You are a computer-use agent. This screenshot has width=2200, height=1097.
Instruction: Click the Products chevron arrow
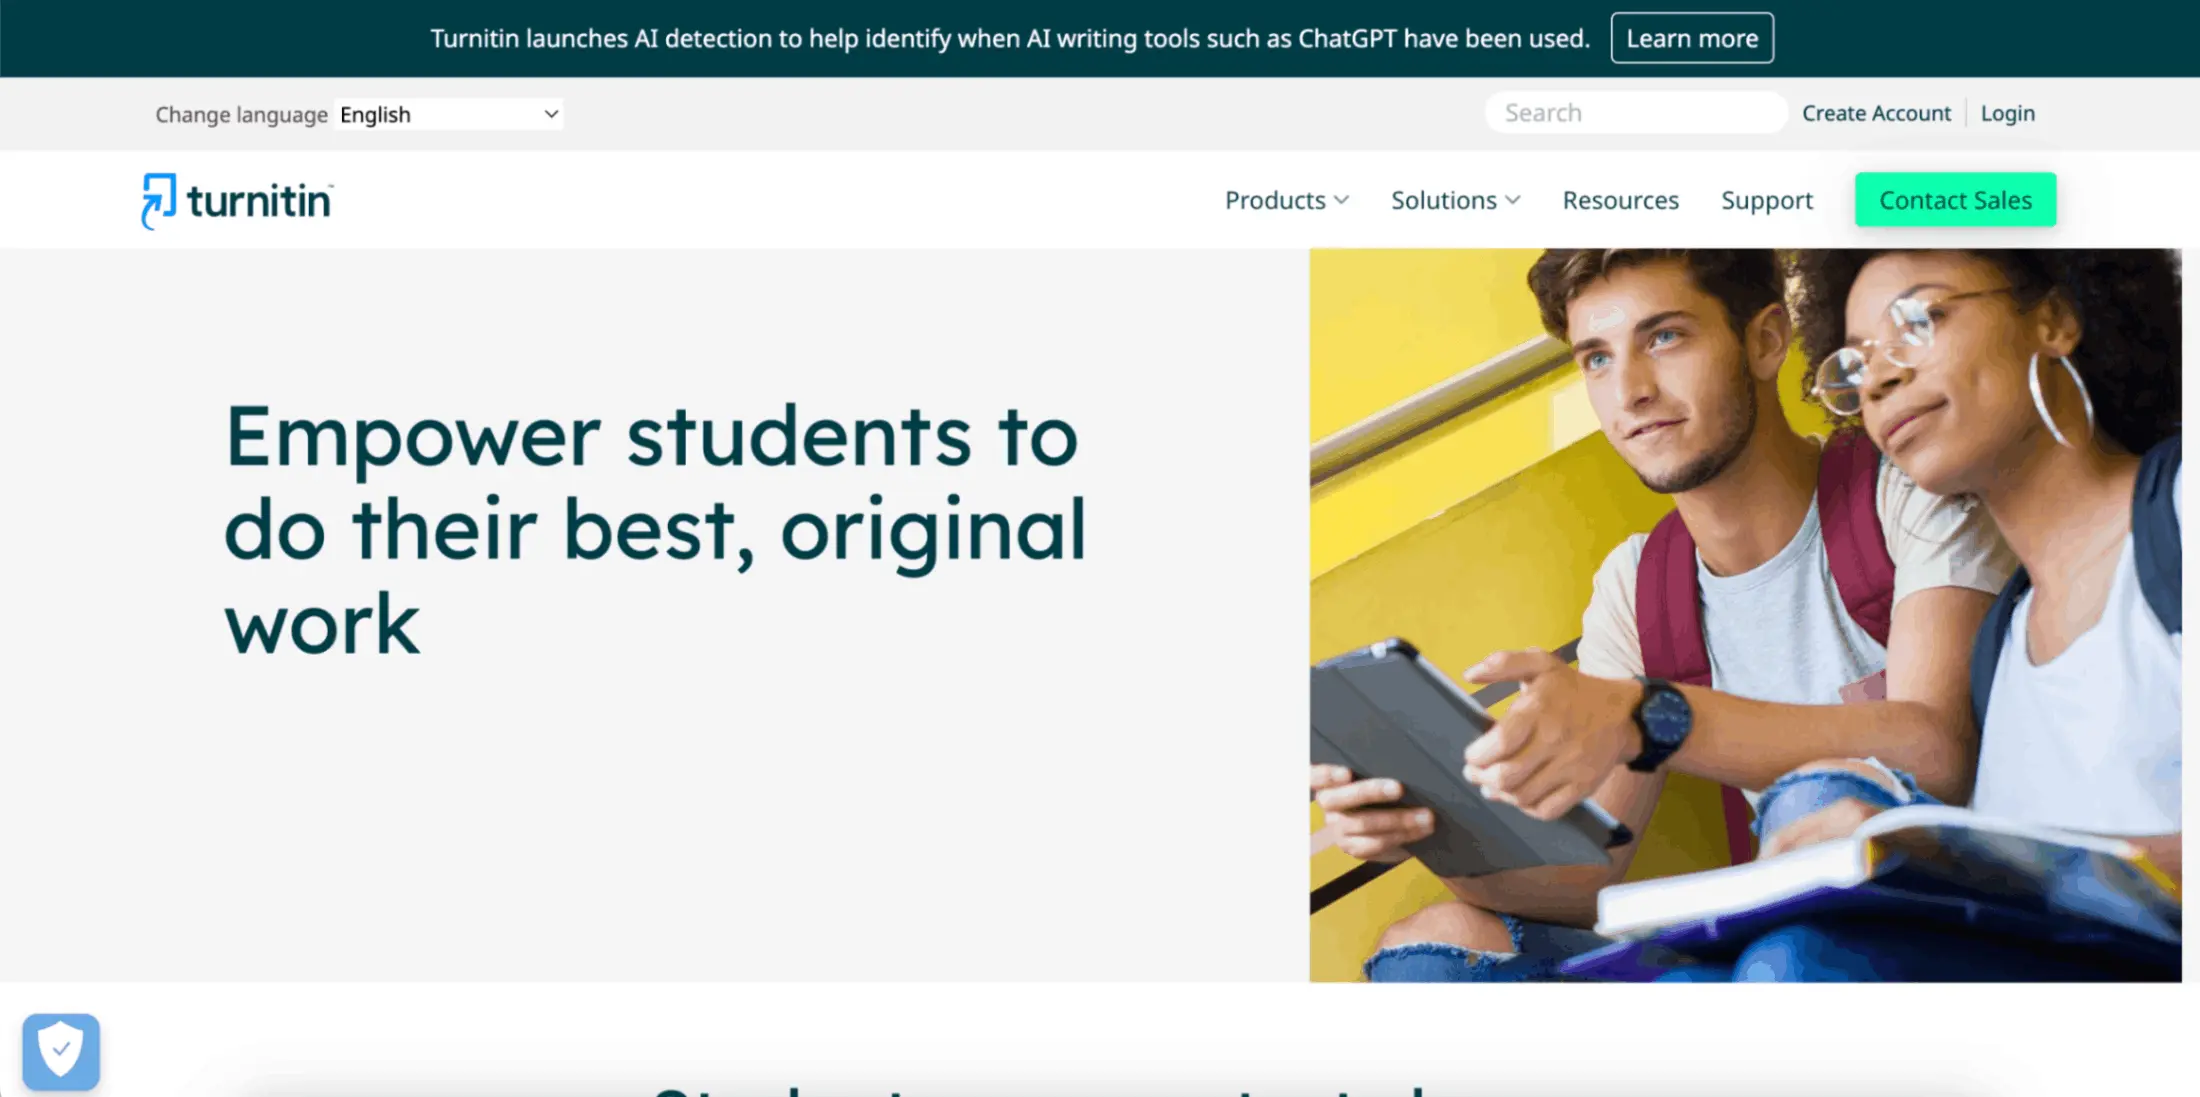pyautogui.click(x=1342, y=200)
